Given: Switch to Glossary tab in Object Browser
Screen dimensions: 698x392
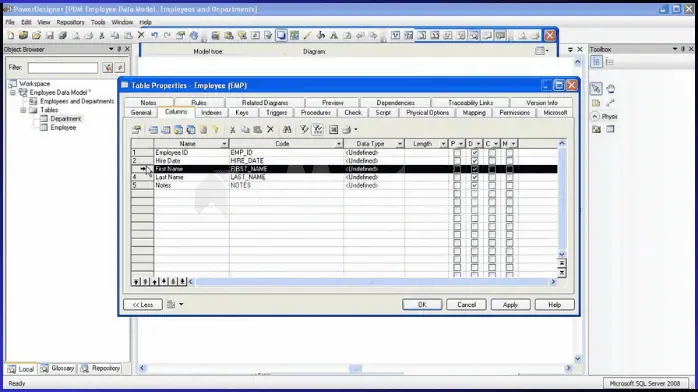Looking at the screenshot, I should coord(58,368).
